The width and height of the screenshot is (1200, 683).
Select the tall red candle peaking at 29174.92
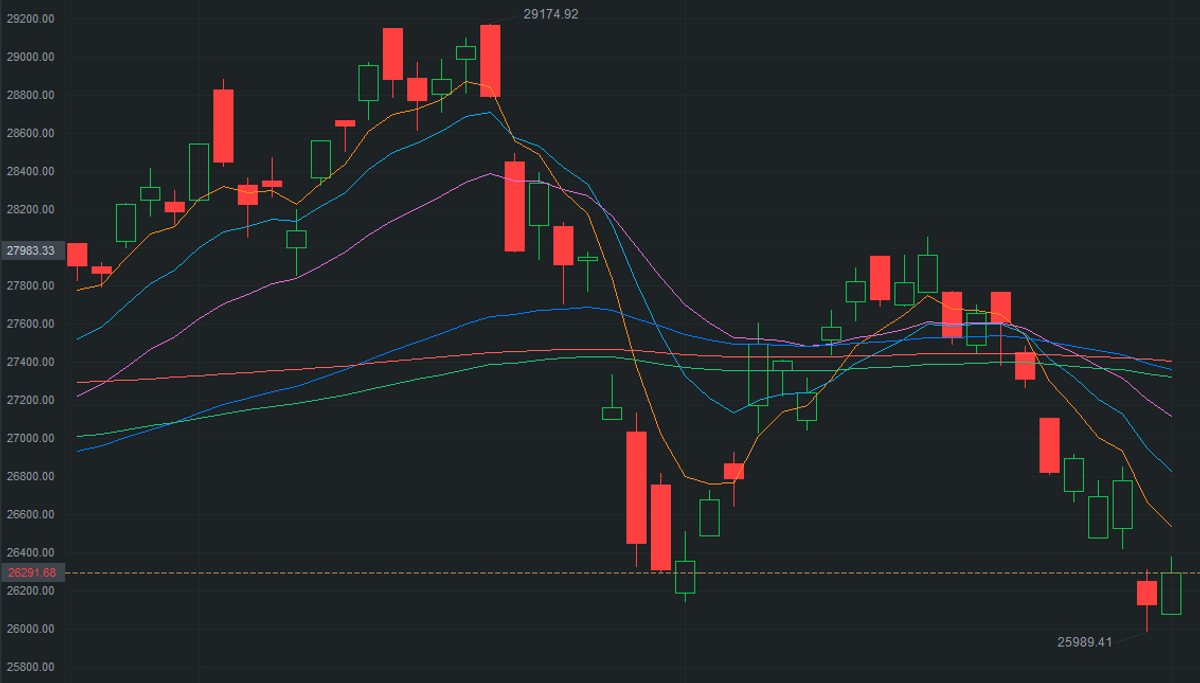pyautogui.click(x=490, y=61)
